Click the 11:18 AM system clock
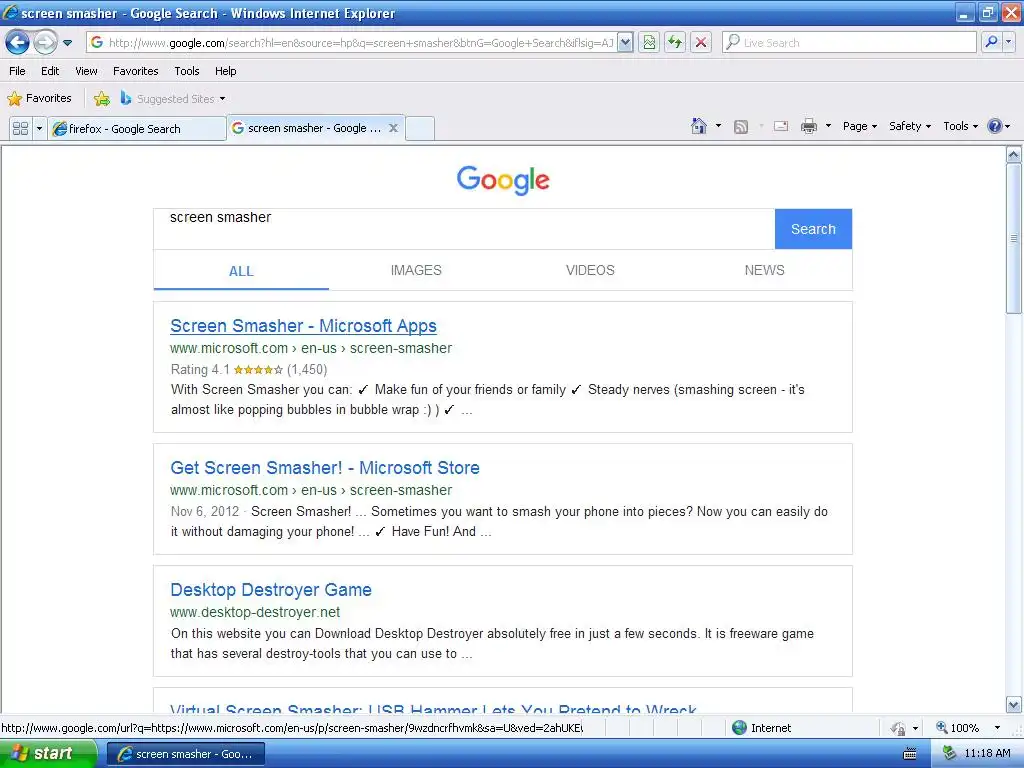This screenshot has height=768, width=1024. (987, 754)
